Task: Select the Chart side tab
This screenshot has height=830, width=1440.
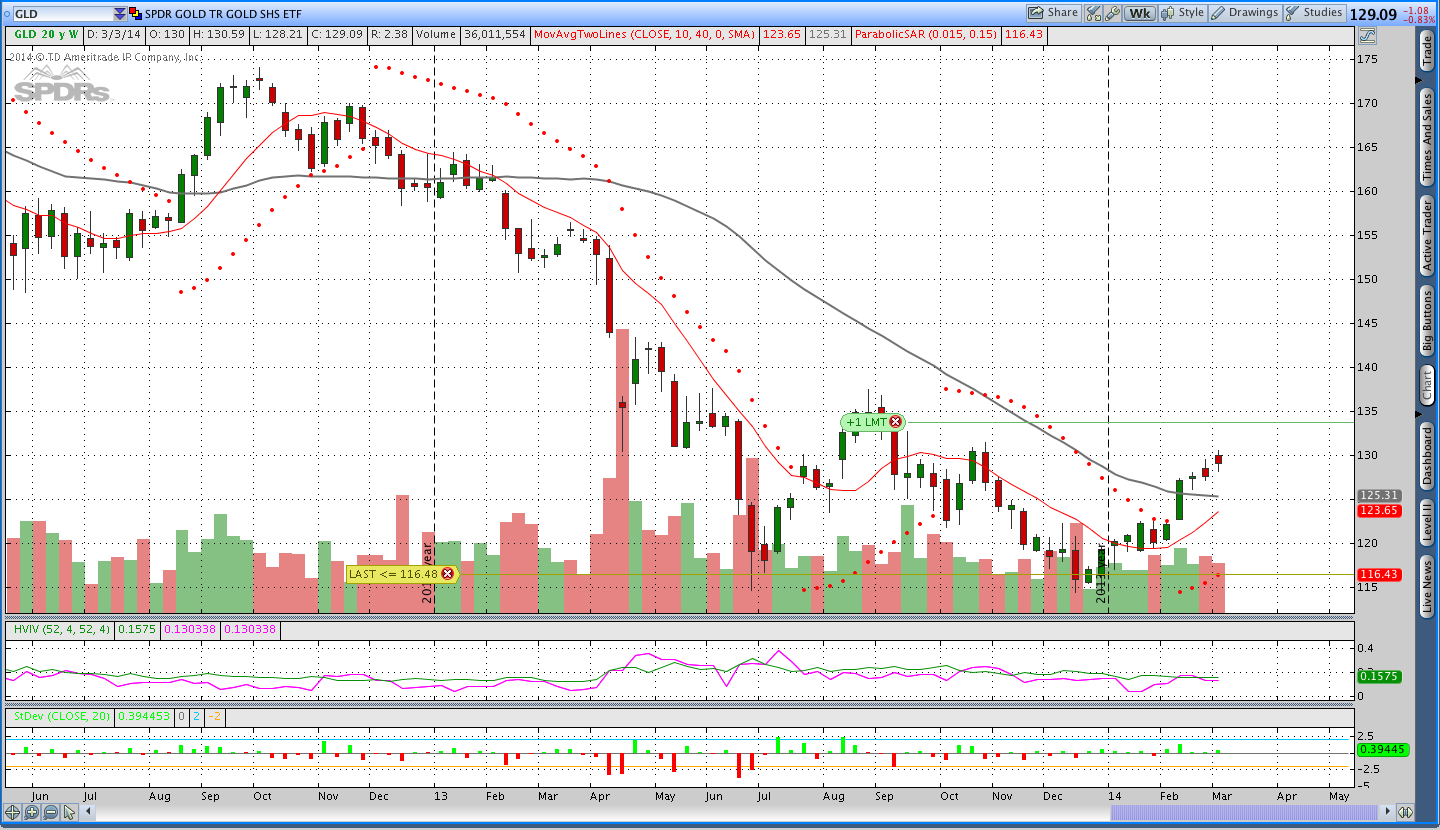Action: [1427, 385]
